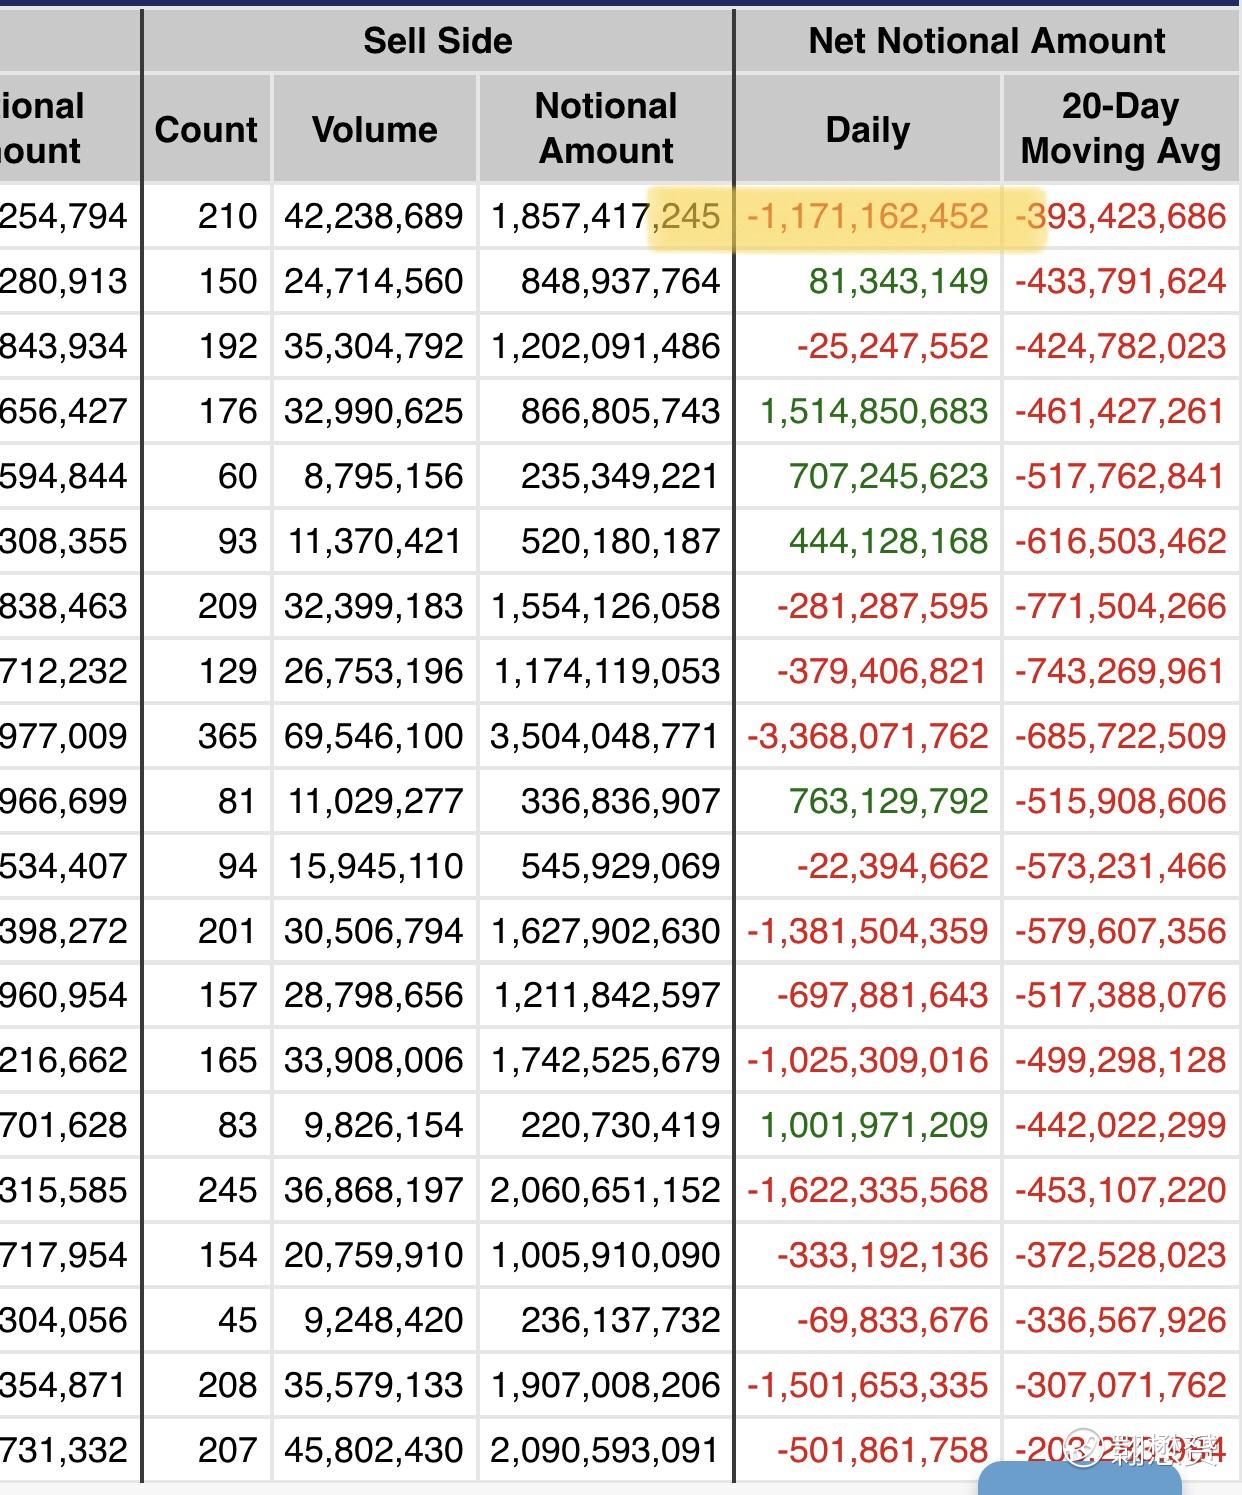Sort by the Count column header
1242x1495 pixels.
click(x=206, y=129)
